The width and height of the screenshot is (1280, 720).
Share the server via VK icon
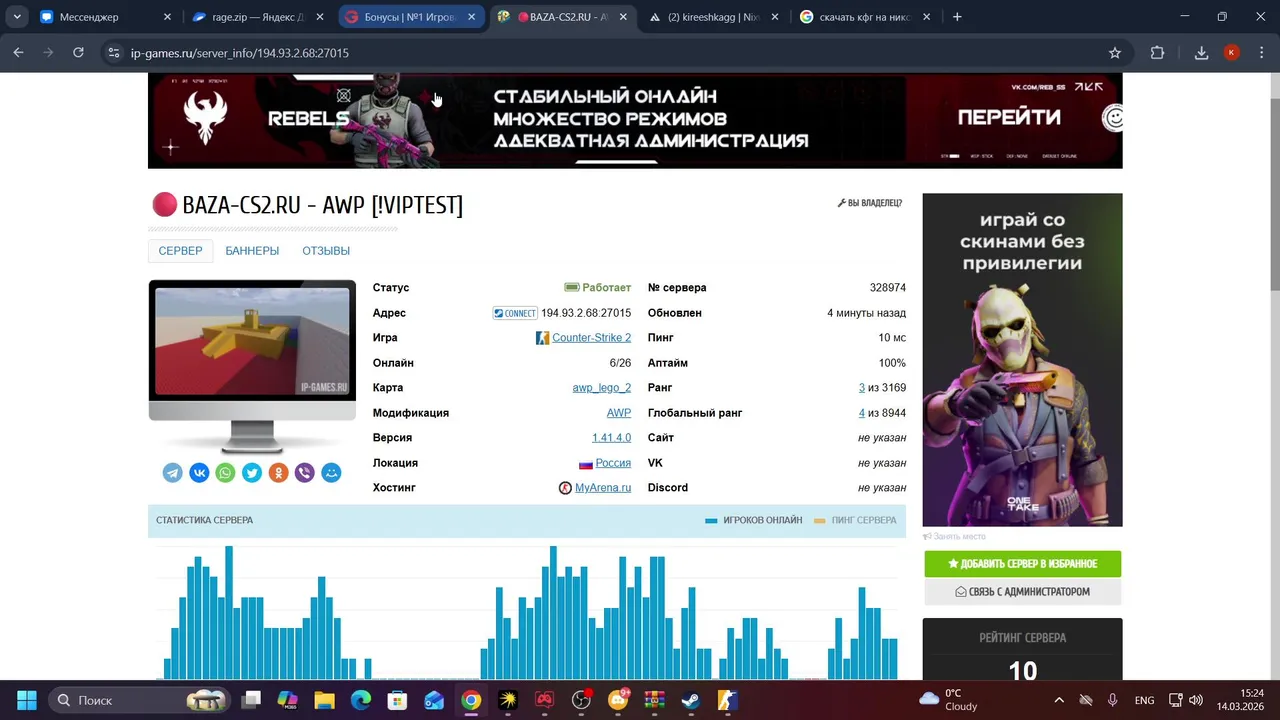pos(199,473)
